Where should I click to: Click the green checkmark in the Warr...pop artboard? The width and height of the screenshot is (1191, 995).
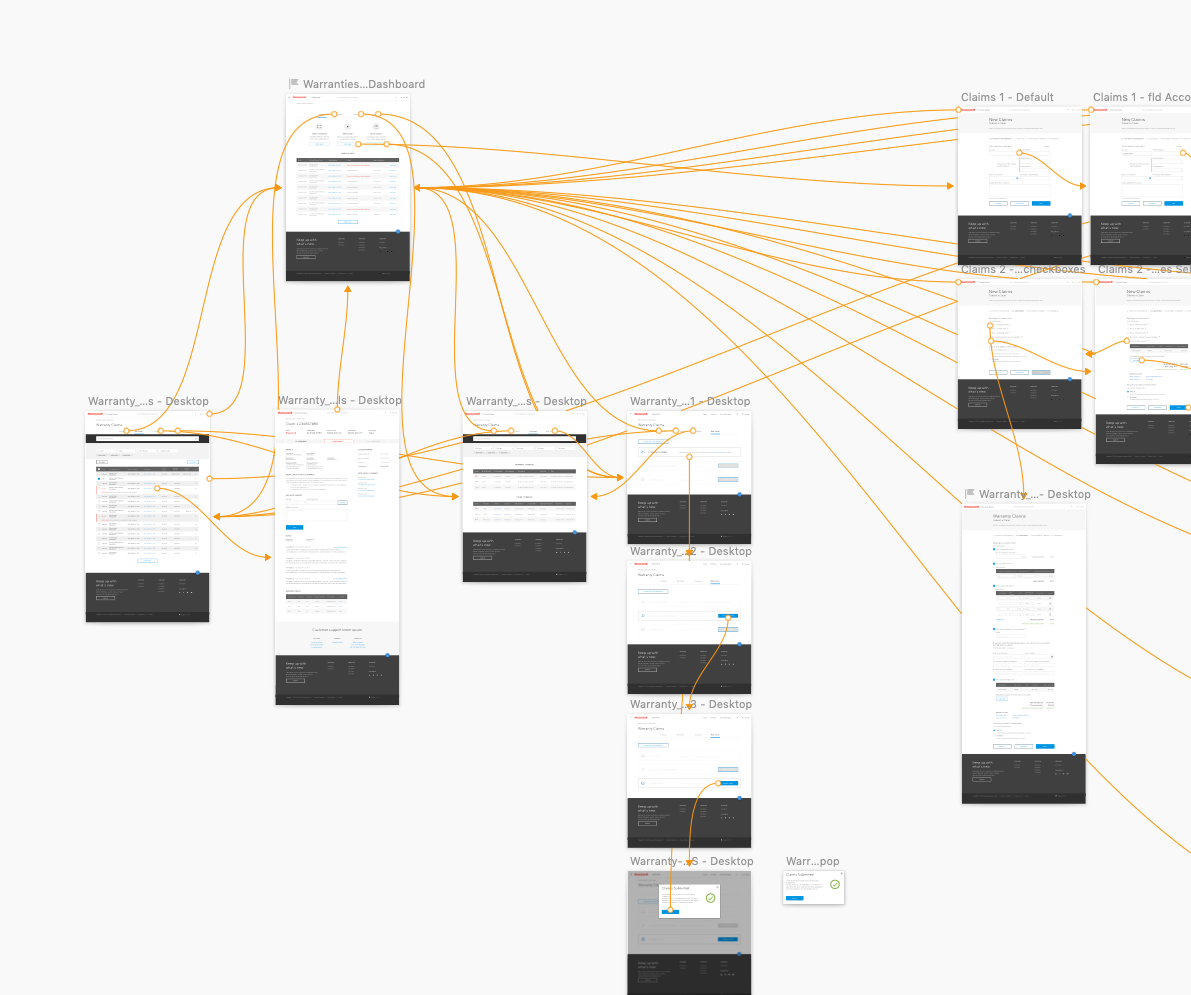835,884
